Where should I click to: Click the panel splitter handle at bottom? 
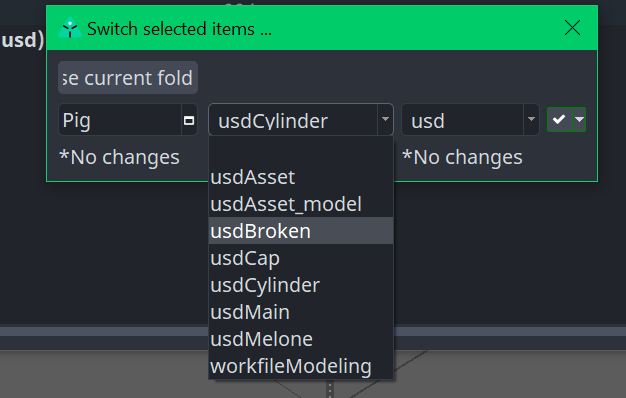(330, 389)
